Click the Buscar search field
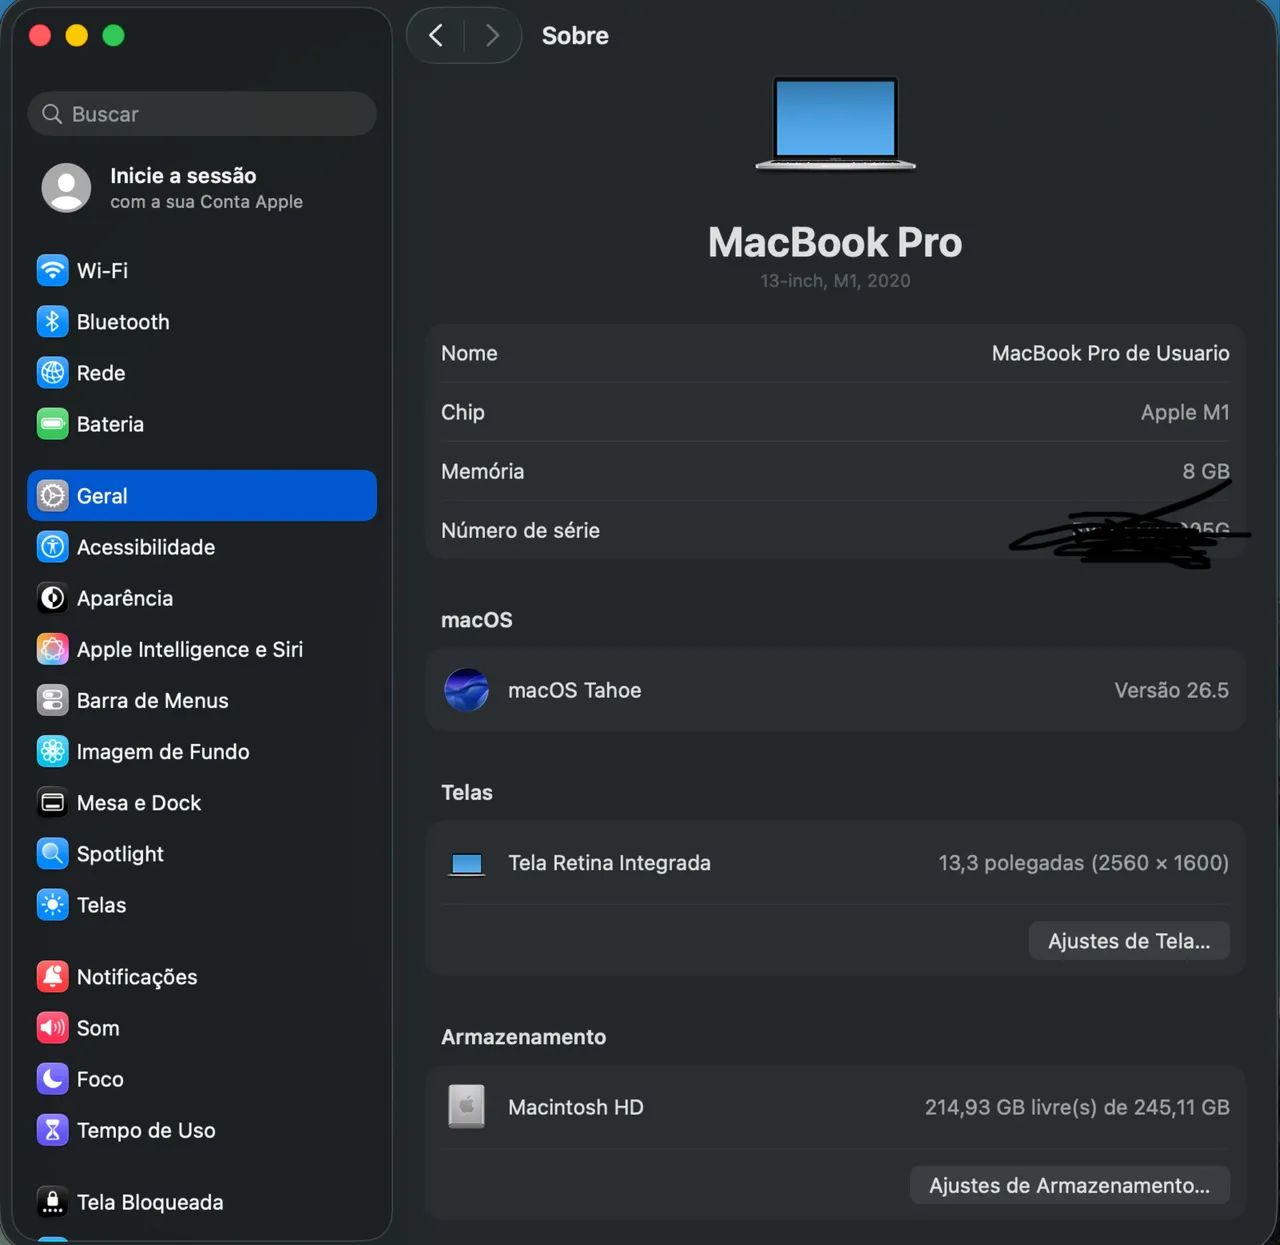The image size is (1280, 1245). pyautogui.click(x=202, y=114)
